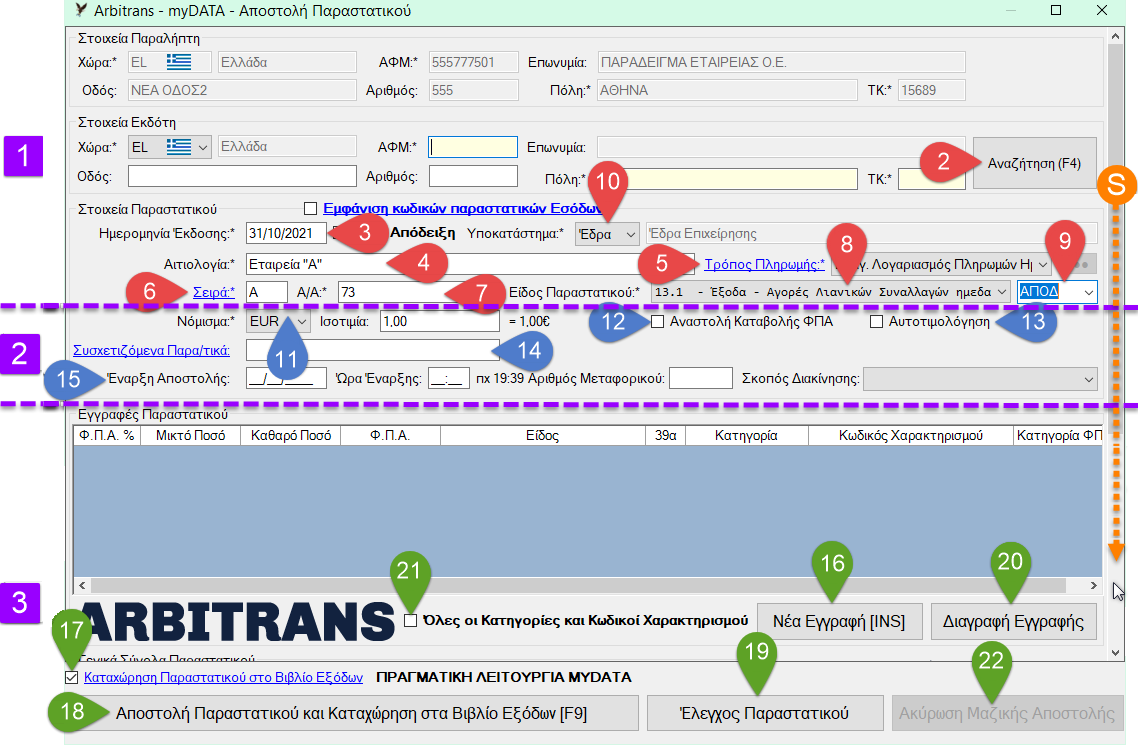
Task: Click the Κωδικός Χαρακτηρισμού column header
Action: coord(910,435)
